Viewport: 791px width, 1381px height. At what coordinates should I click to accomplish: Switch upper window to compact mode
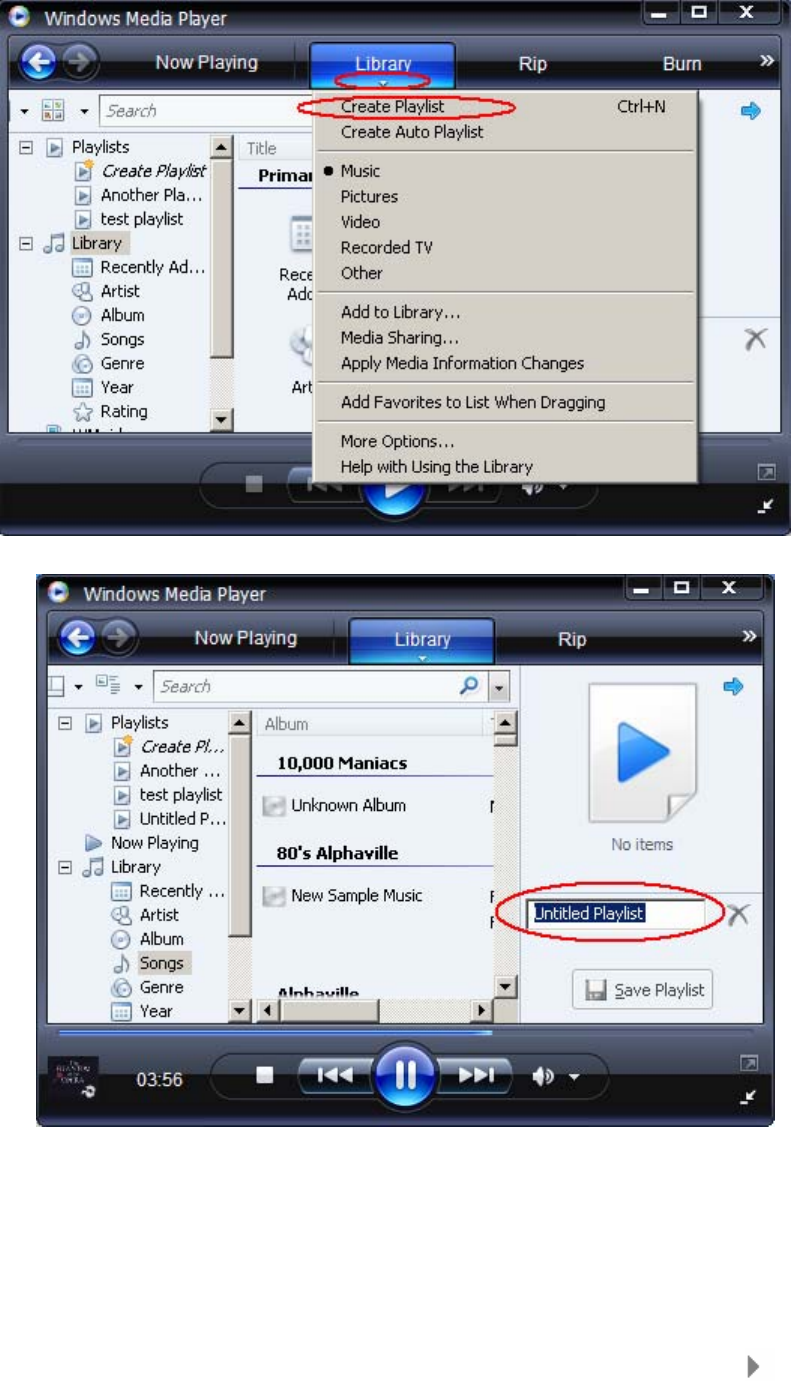tap(765, 506)
